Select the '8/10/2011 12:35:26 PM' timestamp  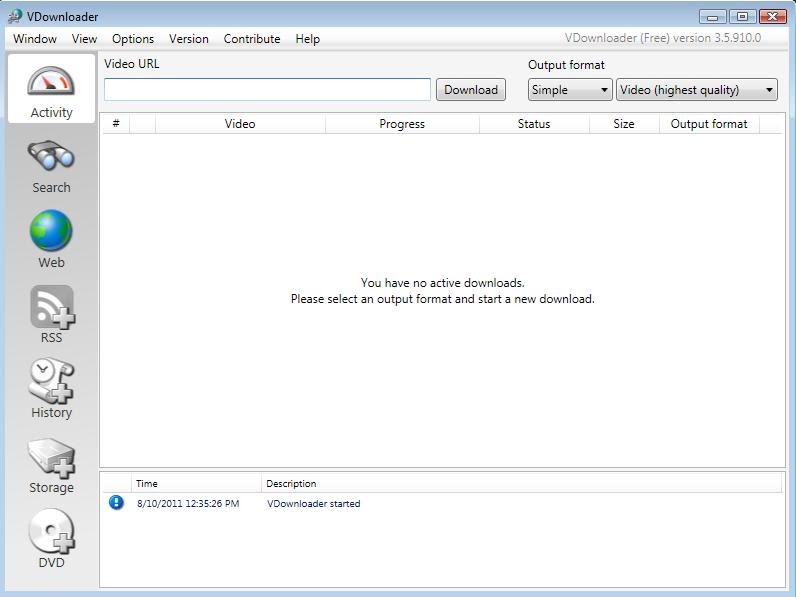pos(188,504)
